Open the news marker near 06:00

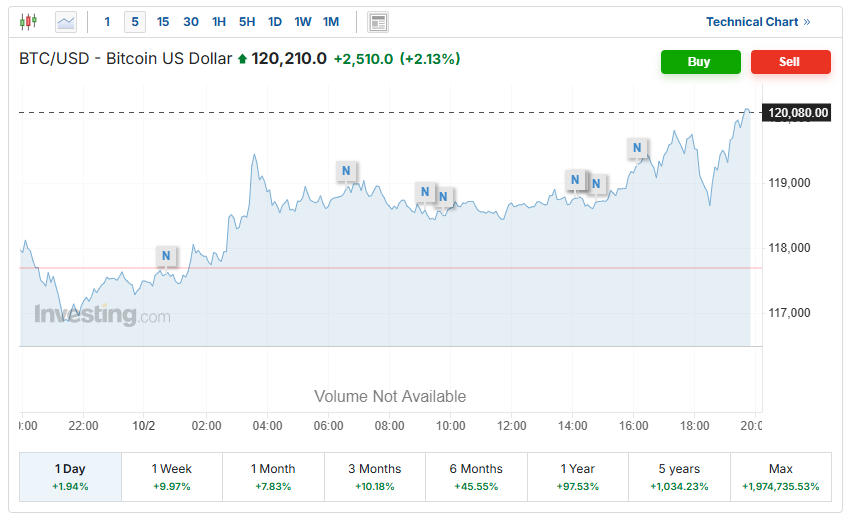346,171
